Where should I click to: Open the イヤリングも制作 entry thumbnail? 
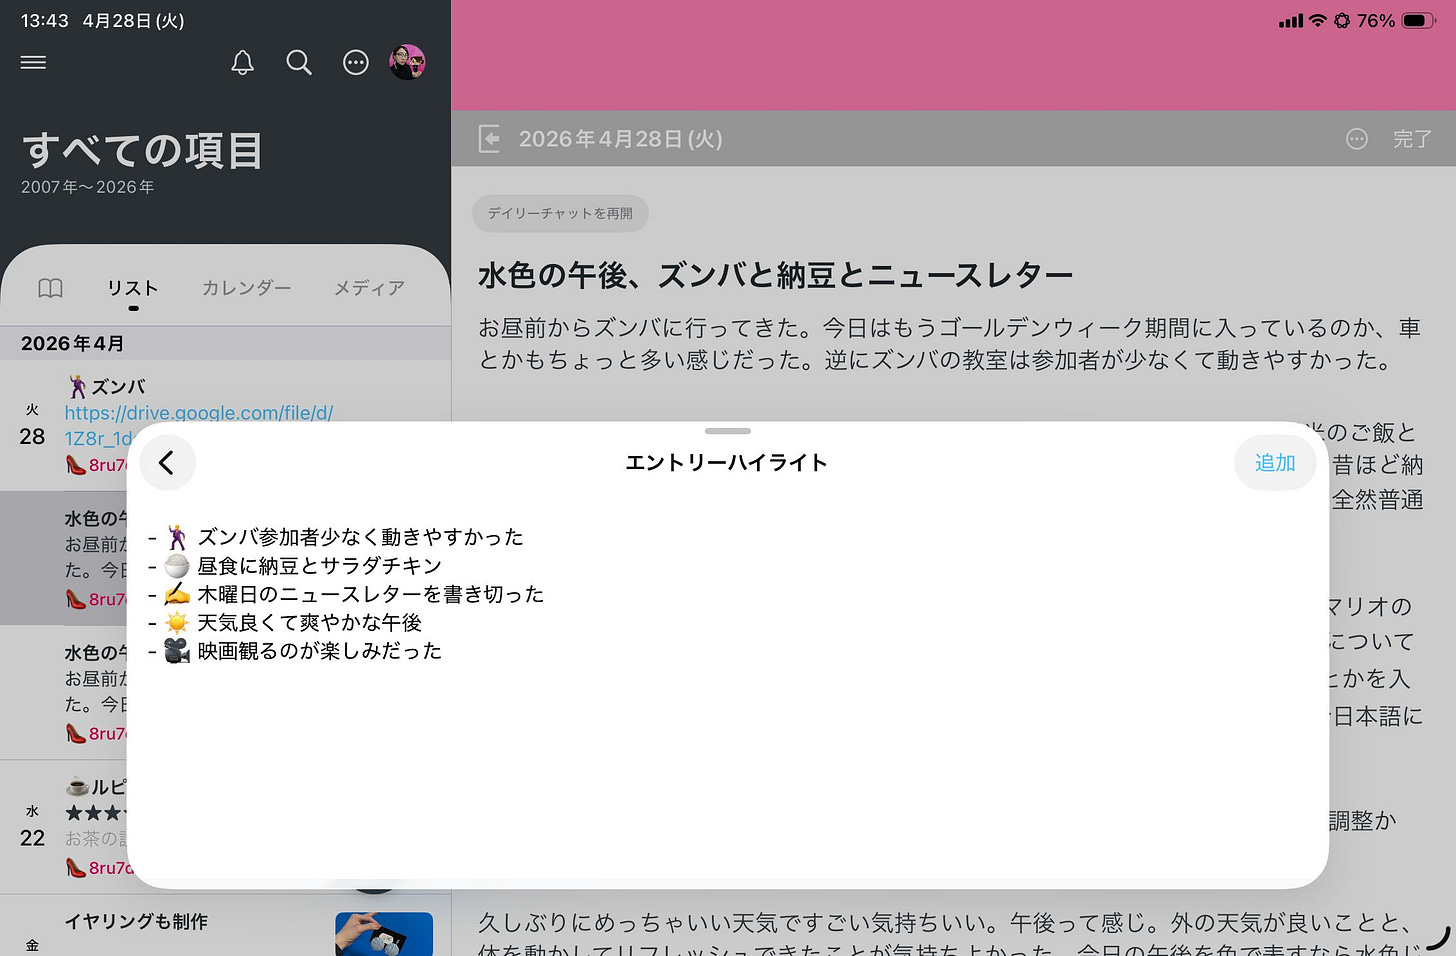pos(384,934)
